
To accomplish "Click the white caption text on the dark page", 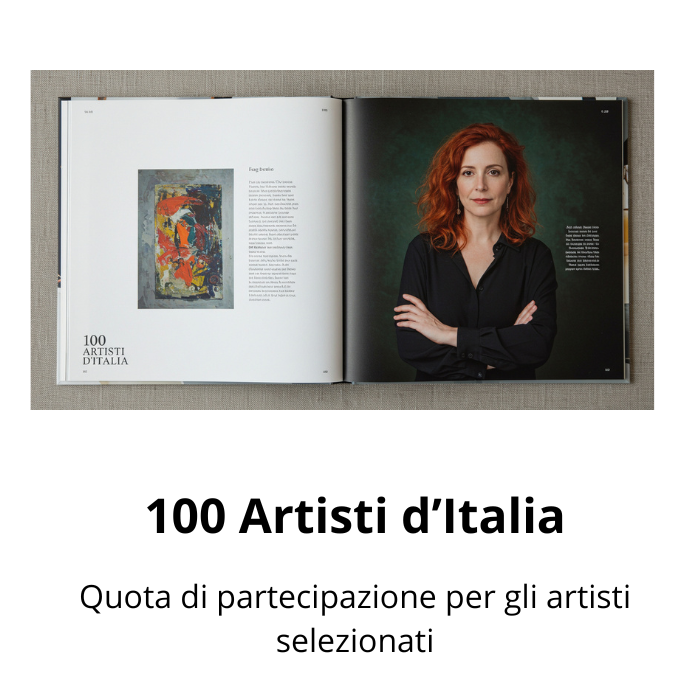I will tap(583, 248).
